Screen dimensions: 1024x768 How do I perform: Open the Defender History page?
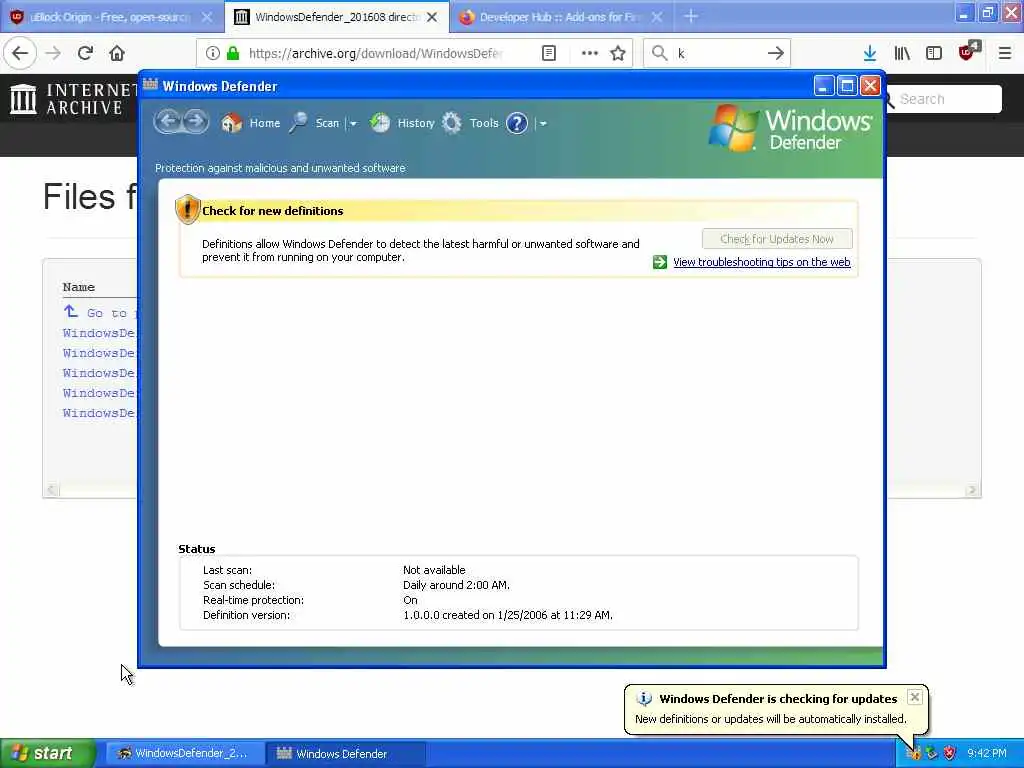[x=402, y=123]
